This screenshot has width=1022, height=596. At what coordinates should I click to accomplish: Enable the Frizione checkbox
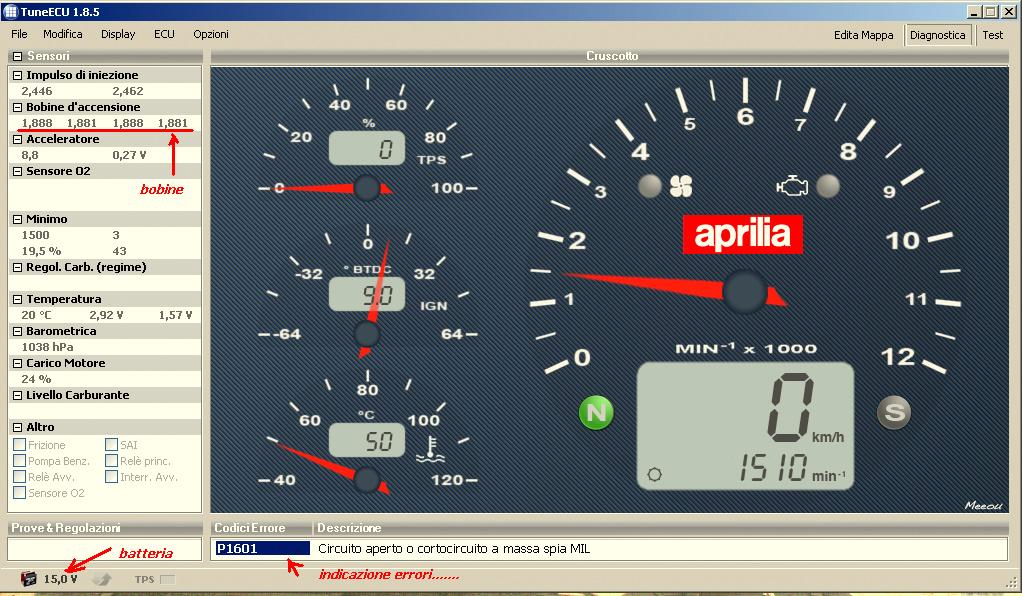point(20,445)
